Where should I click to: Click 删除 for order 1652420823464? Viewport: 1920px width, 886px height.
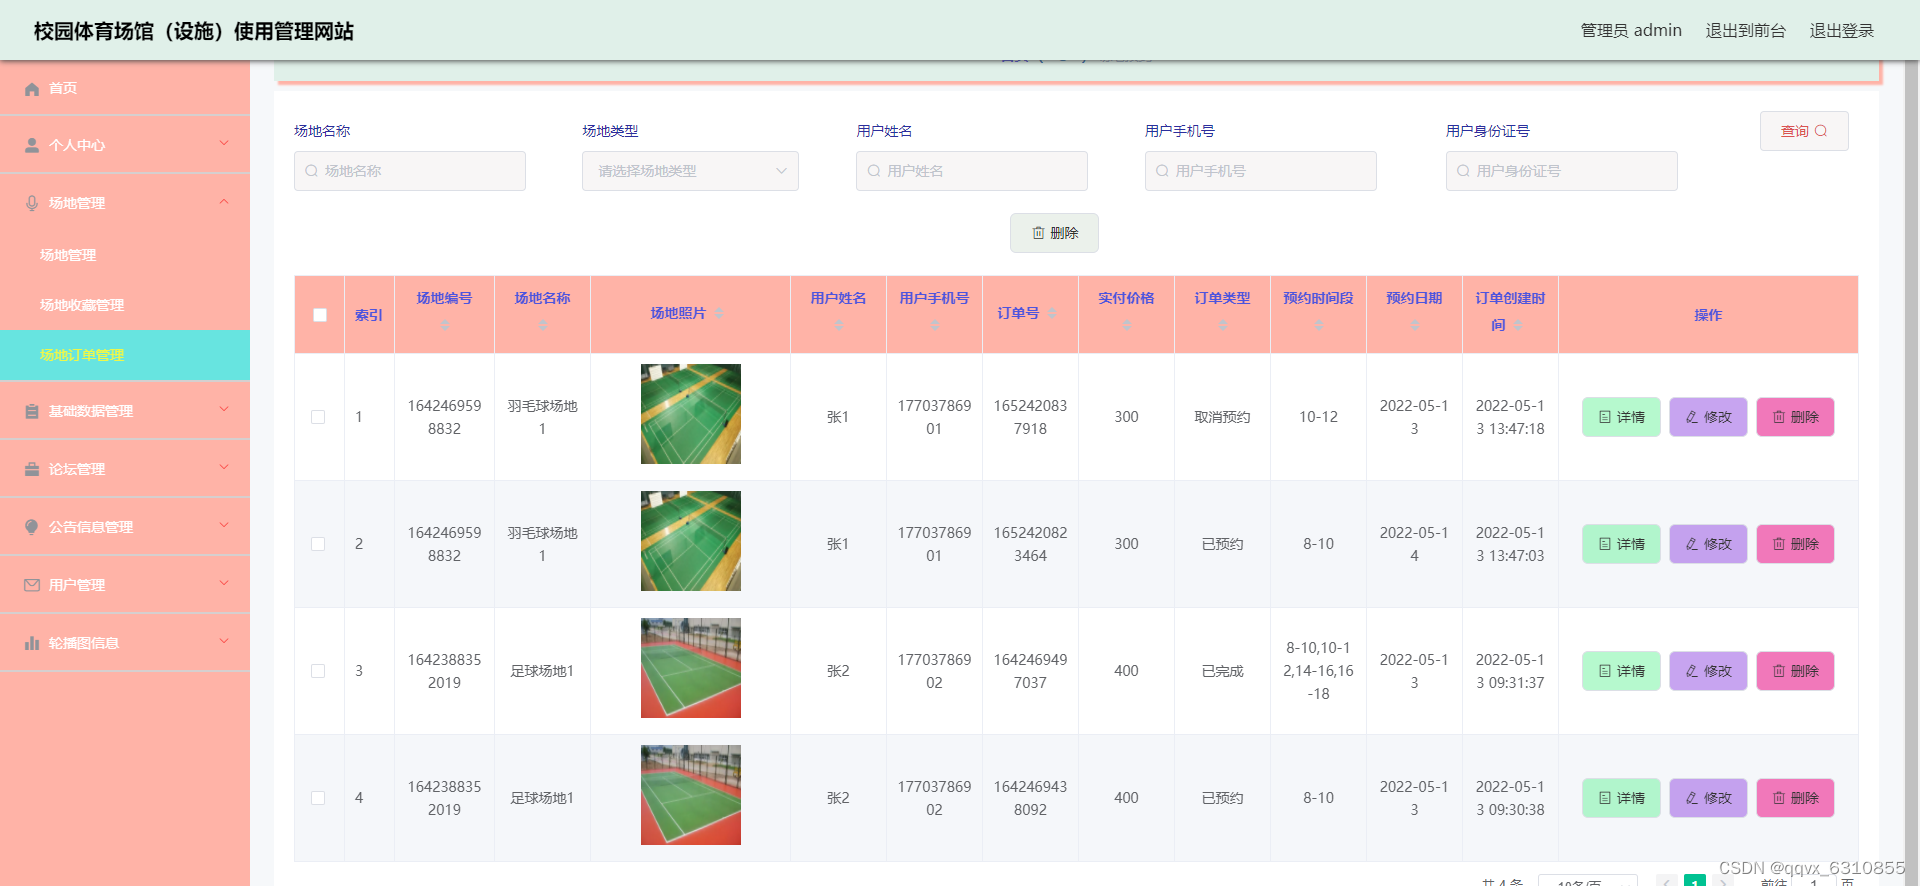coord(1795,544)
